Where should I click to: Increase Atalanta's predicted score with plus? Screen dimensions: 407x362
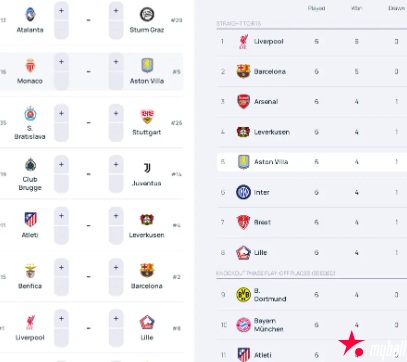click(x=61, y=11)
